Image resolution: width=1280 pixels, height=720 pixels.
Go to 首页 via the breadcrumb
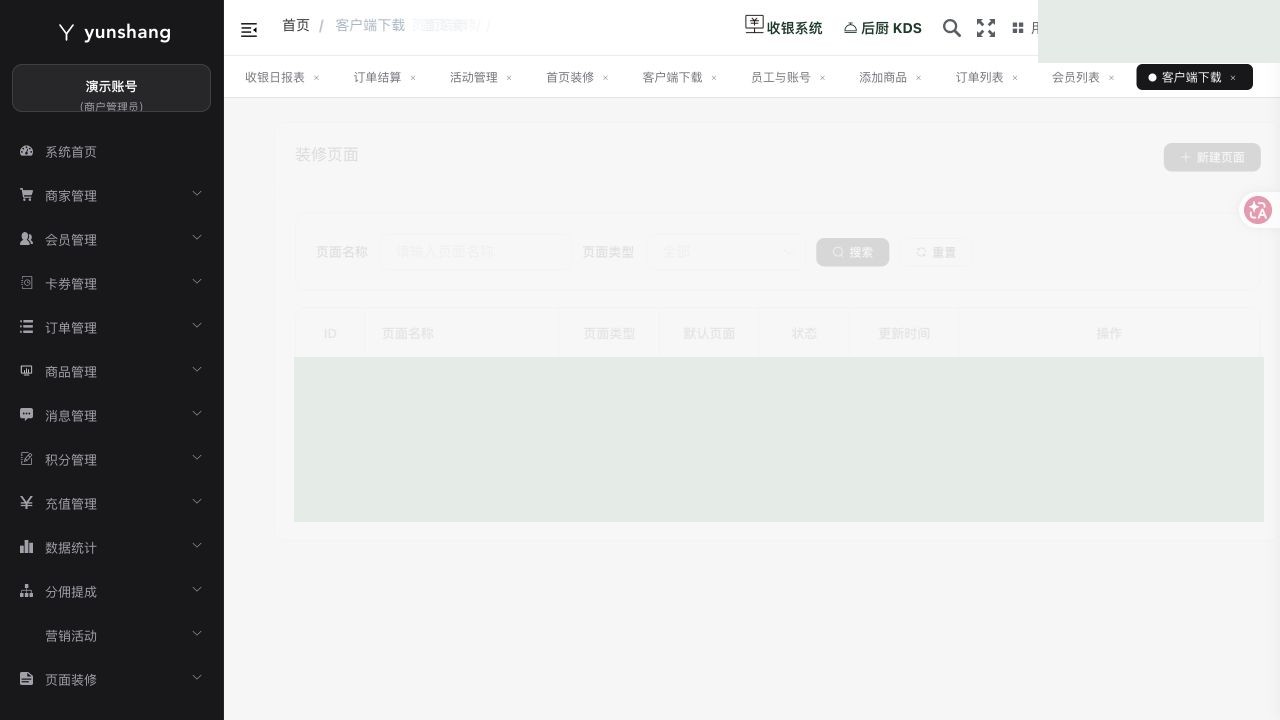click(x=296, y=25)
